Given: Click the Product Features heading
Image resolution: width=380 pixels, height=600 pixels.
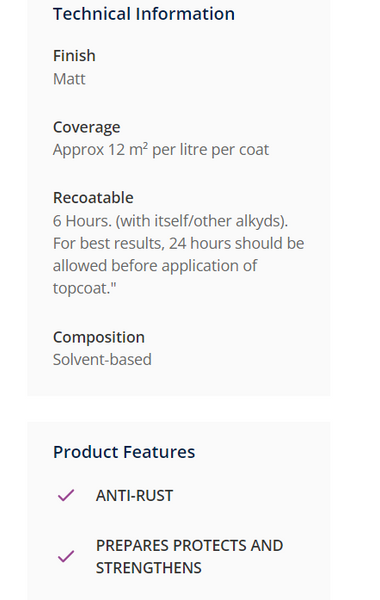Looking at the screenshot, I should click(124, 452).
